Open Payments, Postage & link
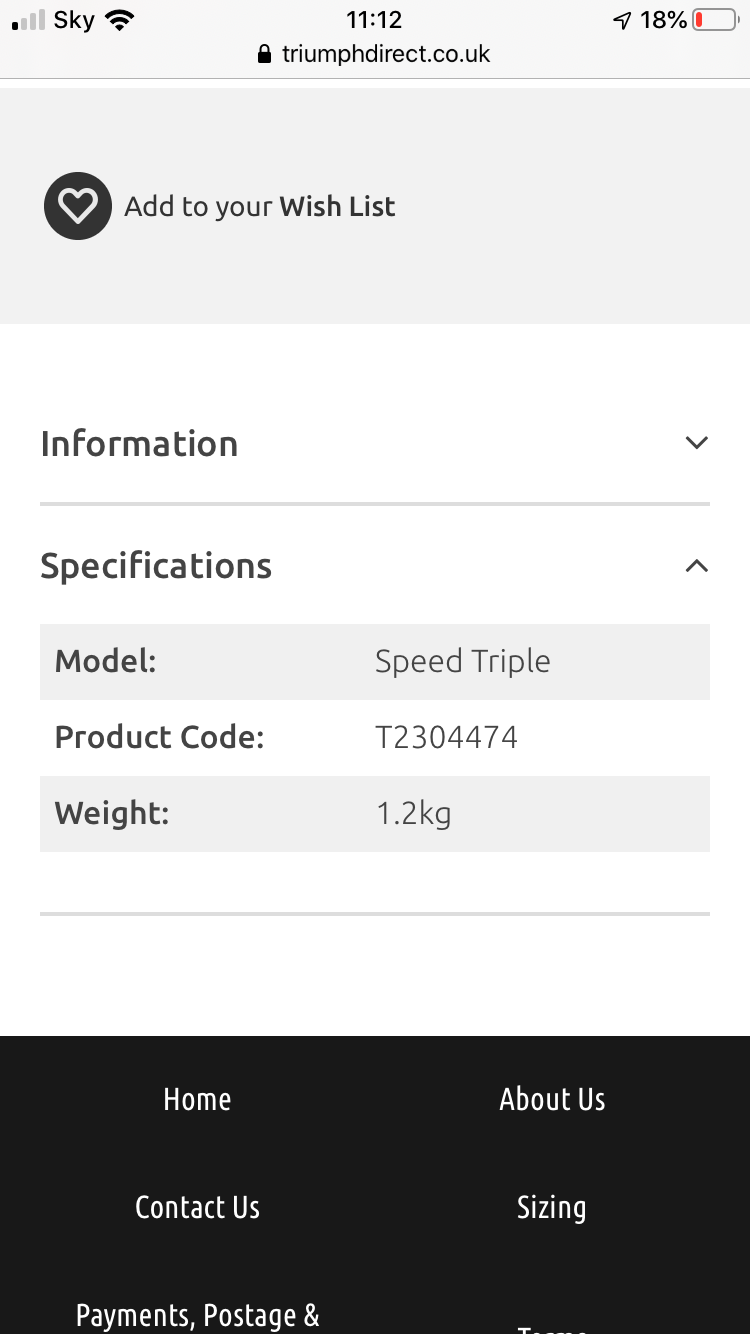 click(197, 1315)
